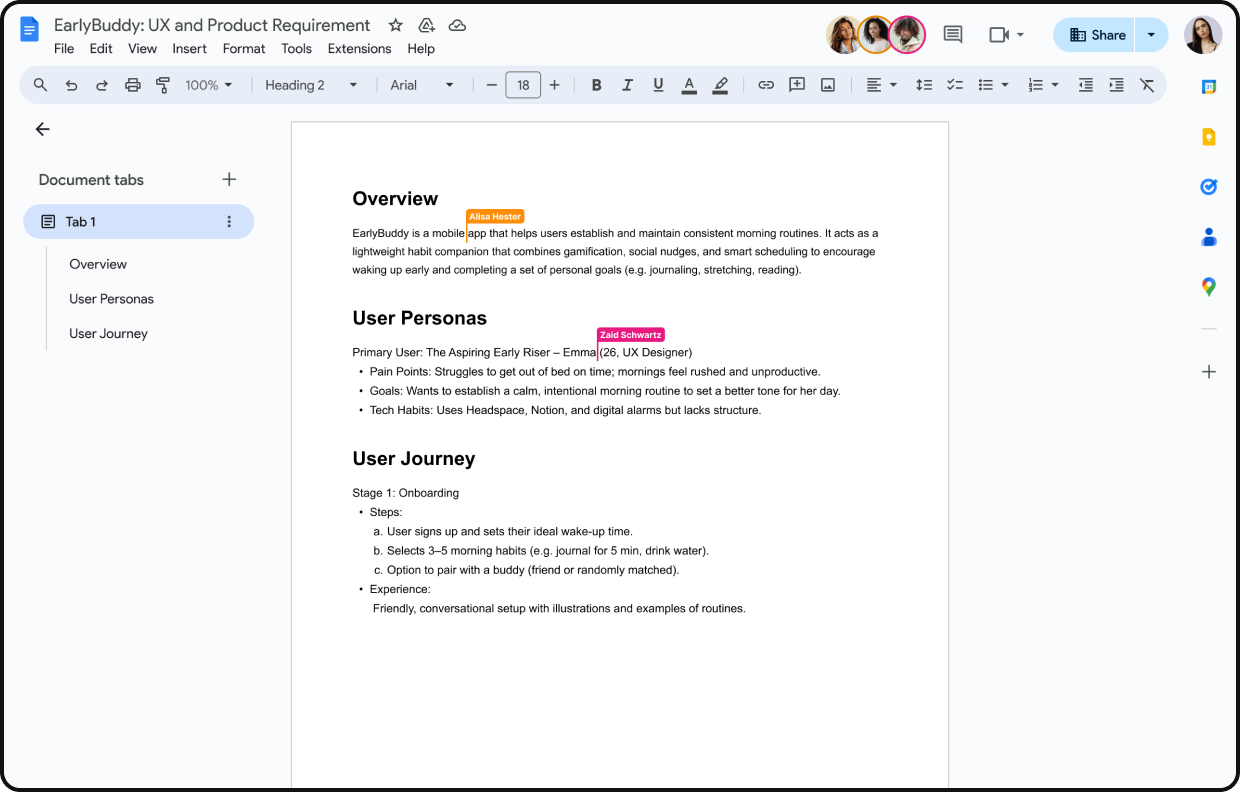Image resolution: width=1240 pixels, height=792 pixels.
Task: Click the Google Docs home icon
Action: pos(30,30)
